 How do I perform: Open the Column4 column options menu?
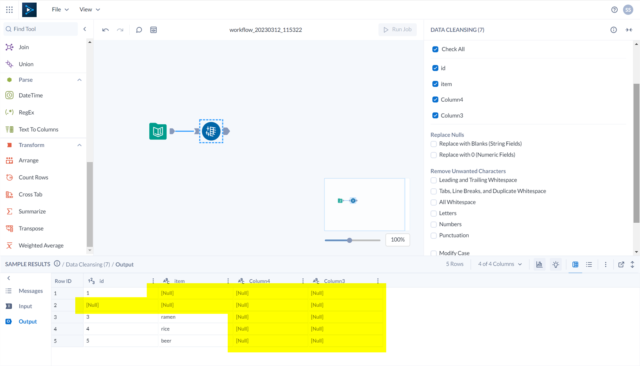click(x=302, y=281)
